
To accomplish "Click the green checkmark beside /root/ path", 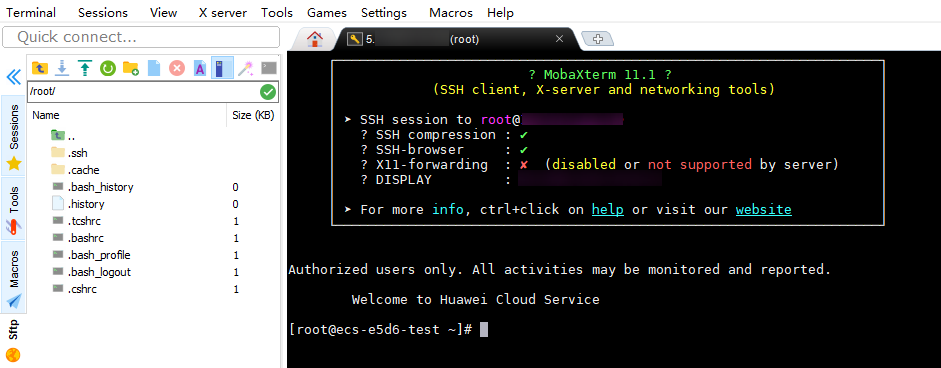I will (x=268, y=92).
